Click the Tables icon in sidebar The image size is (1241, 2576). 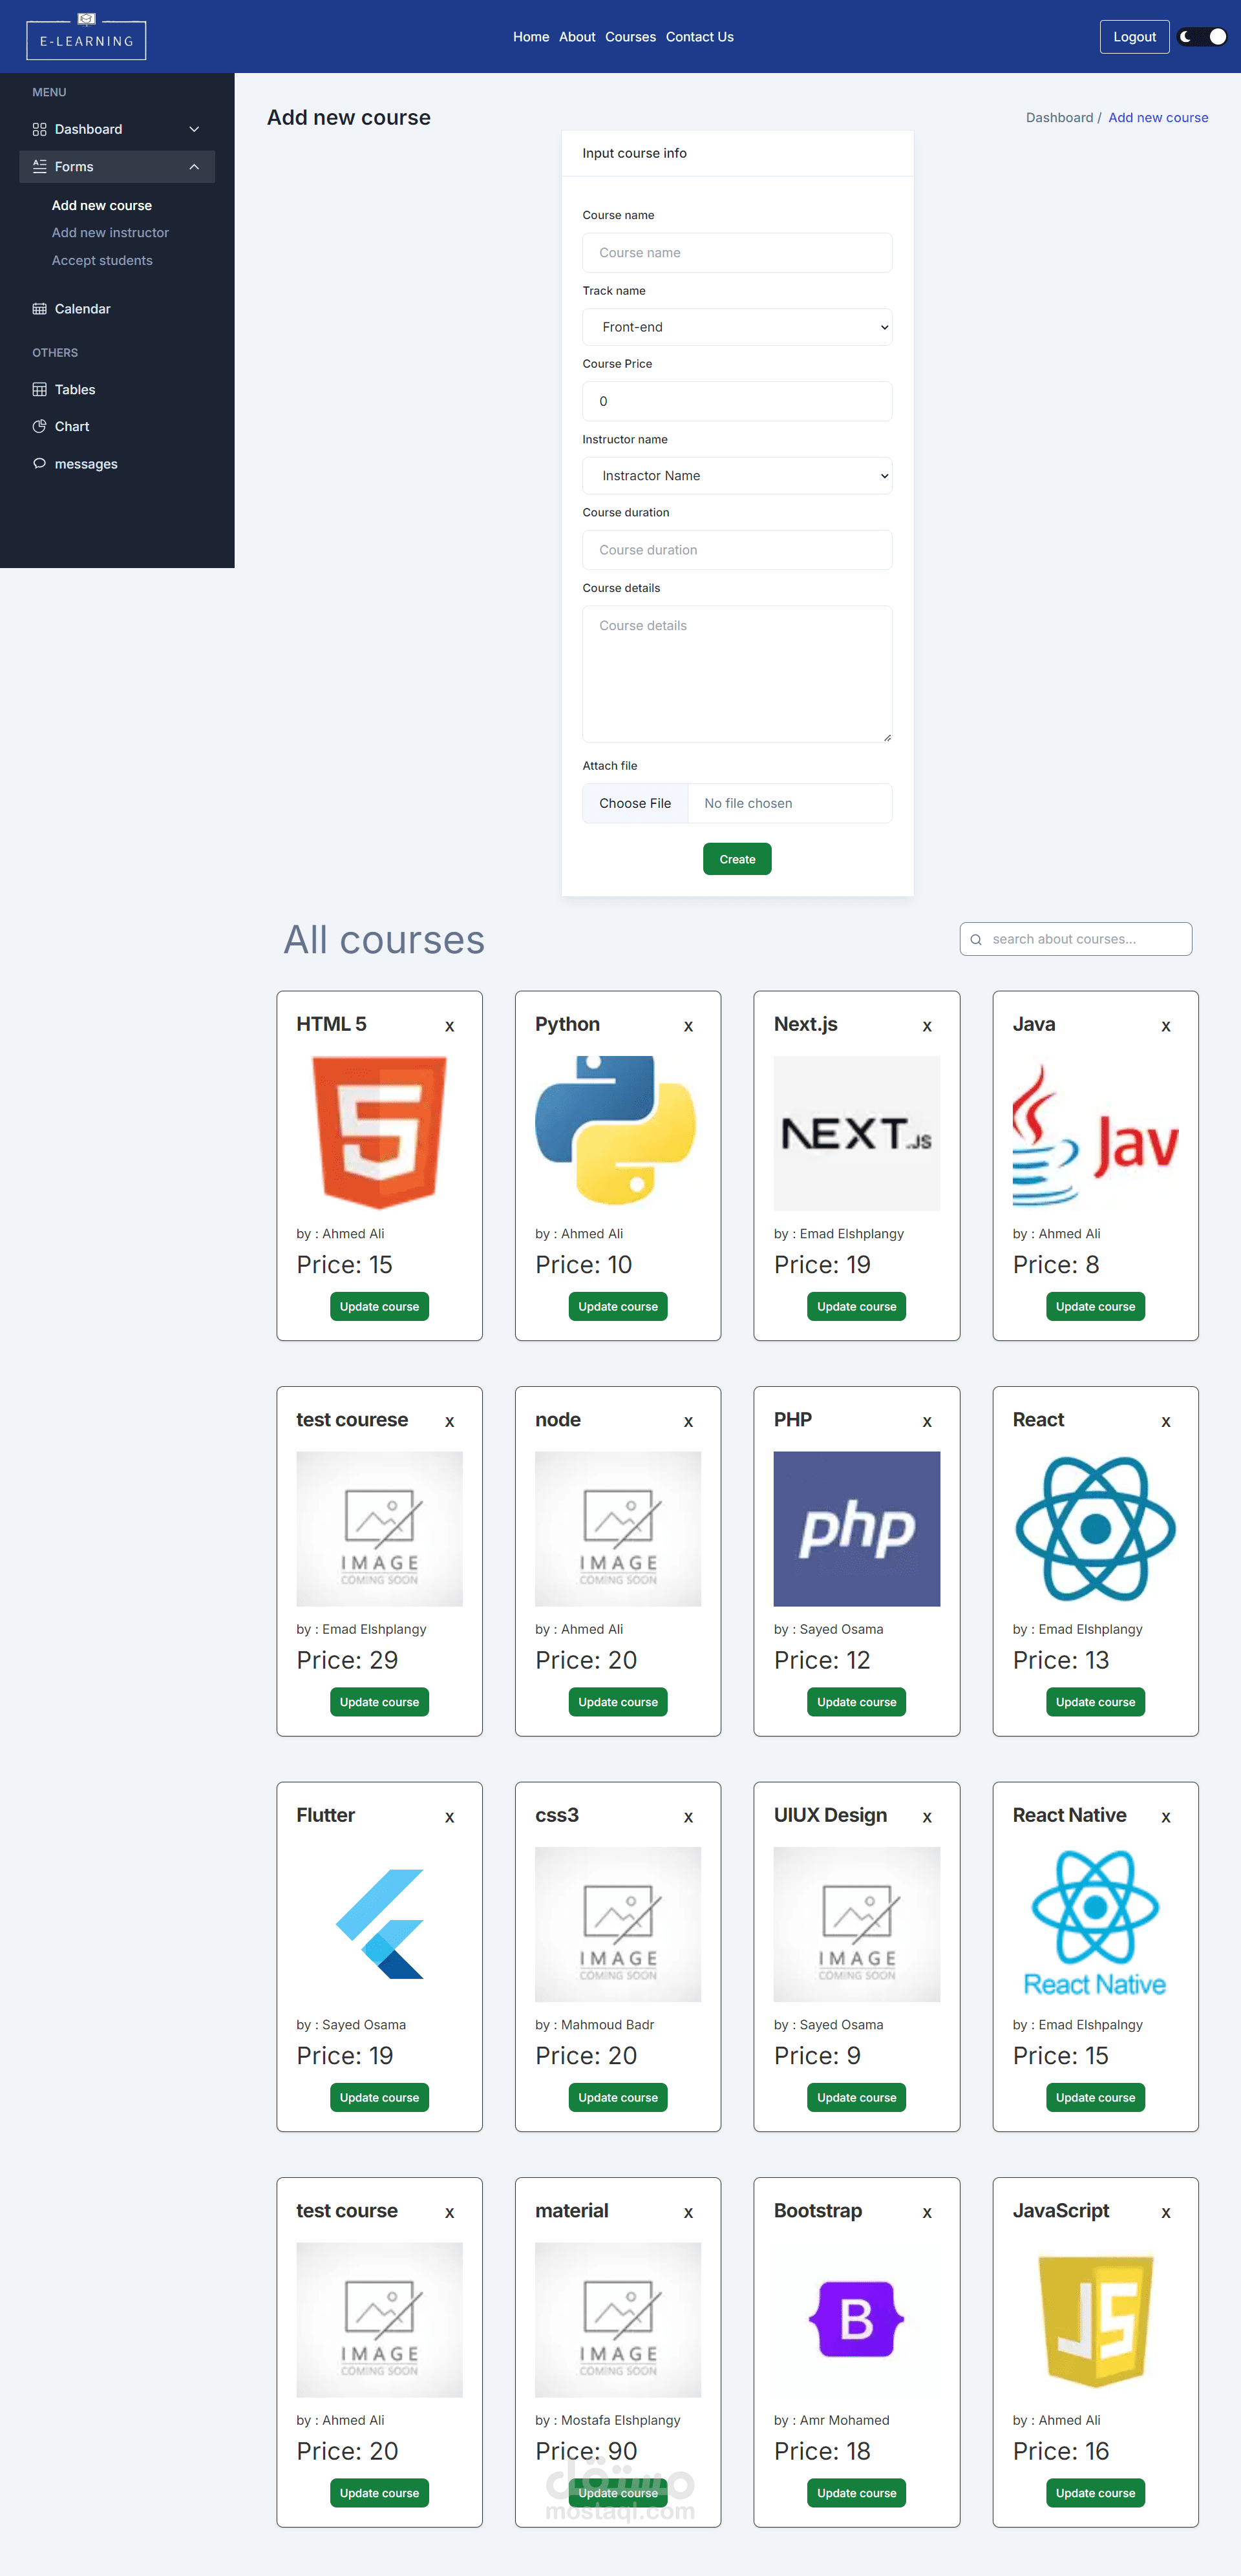[39, 390]
